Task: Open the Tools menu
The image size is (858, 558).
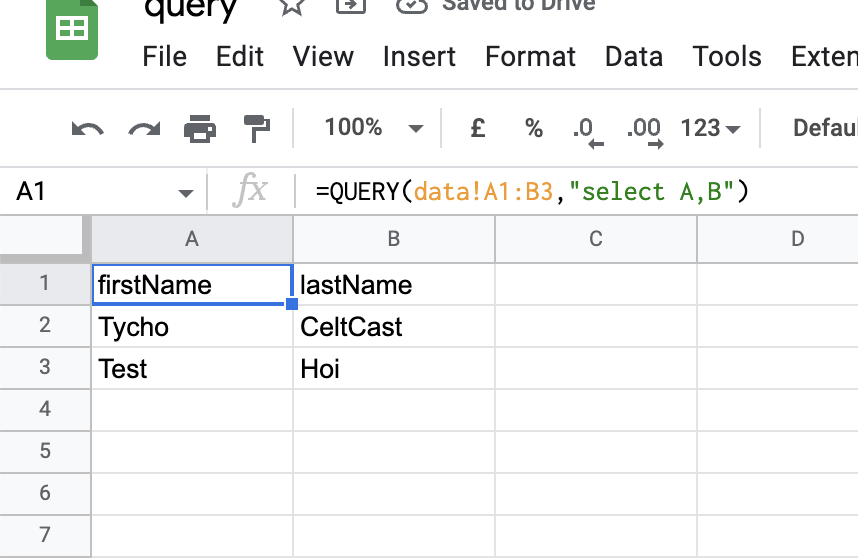Action: [727, 56]
